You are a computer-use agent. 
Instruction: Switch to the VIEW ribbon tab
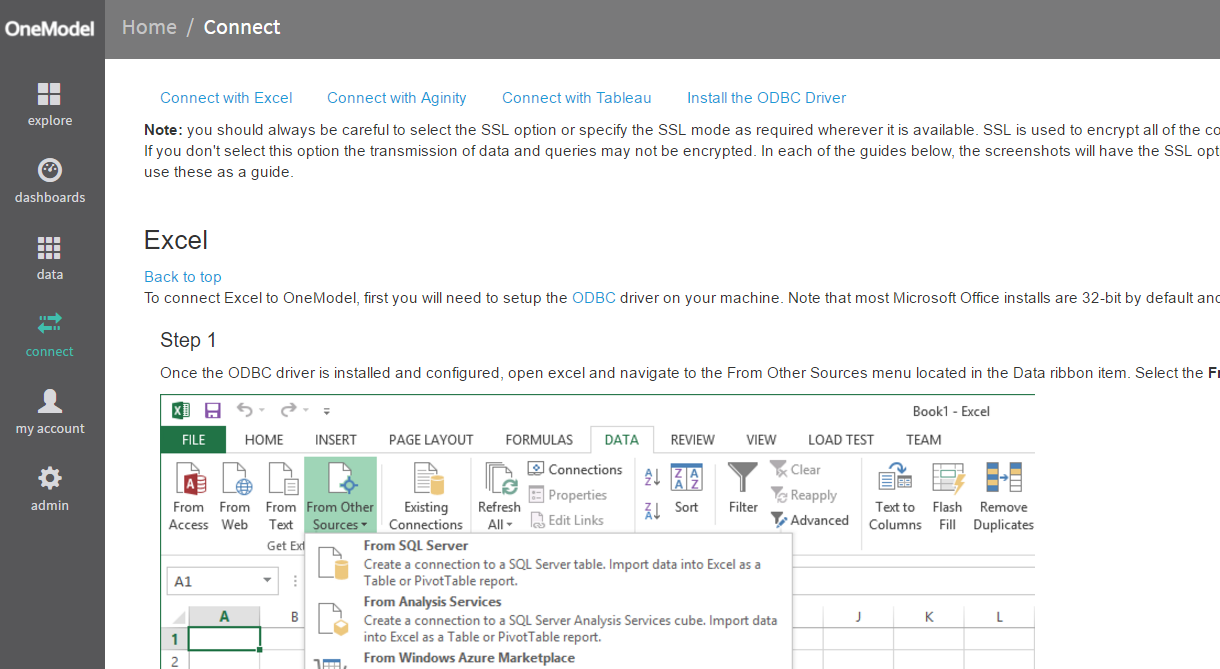point(761,440)
